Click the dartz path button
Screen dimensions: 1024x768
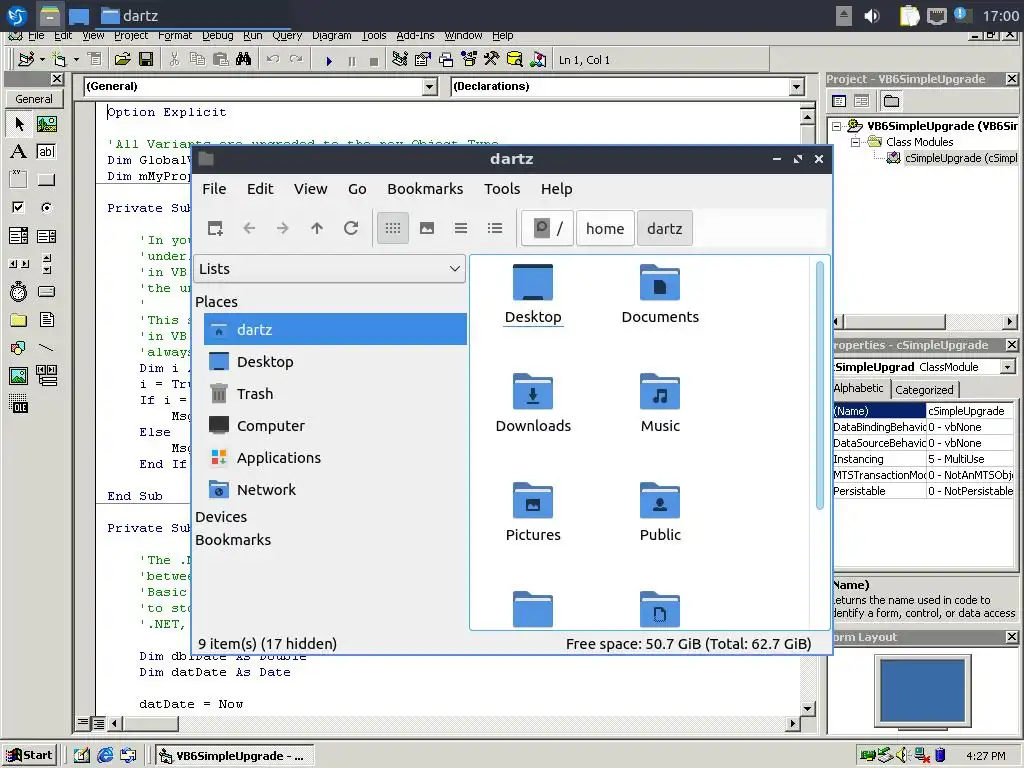coord(664,229)
